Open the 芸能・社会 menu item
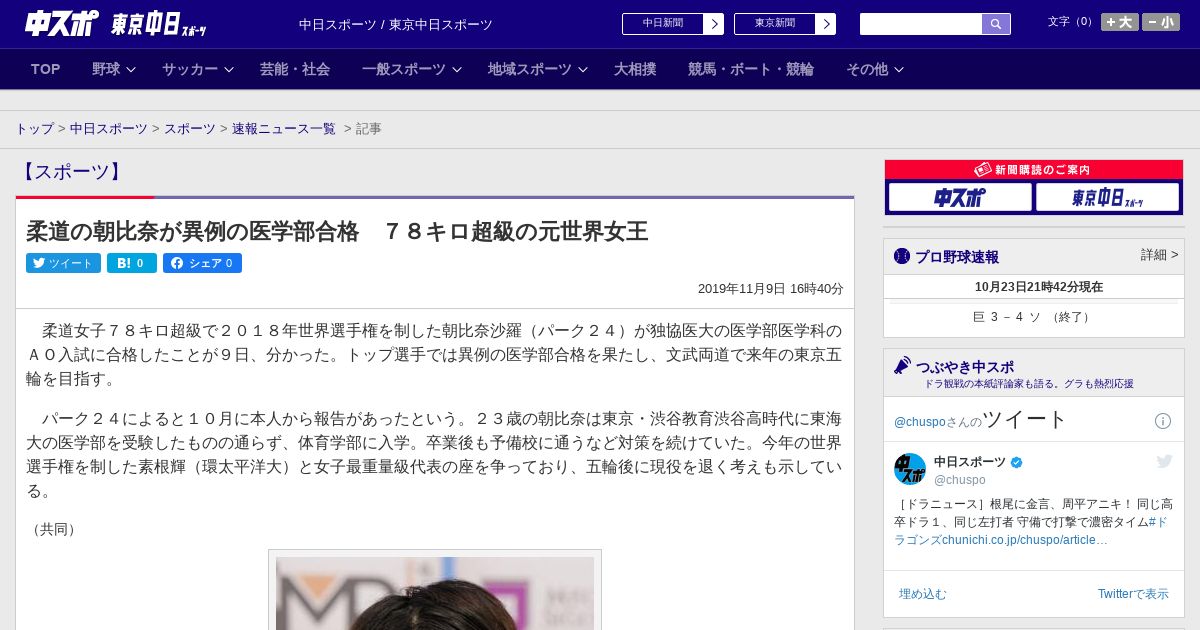 (x=295, y=69)
